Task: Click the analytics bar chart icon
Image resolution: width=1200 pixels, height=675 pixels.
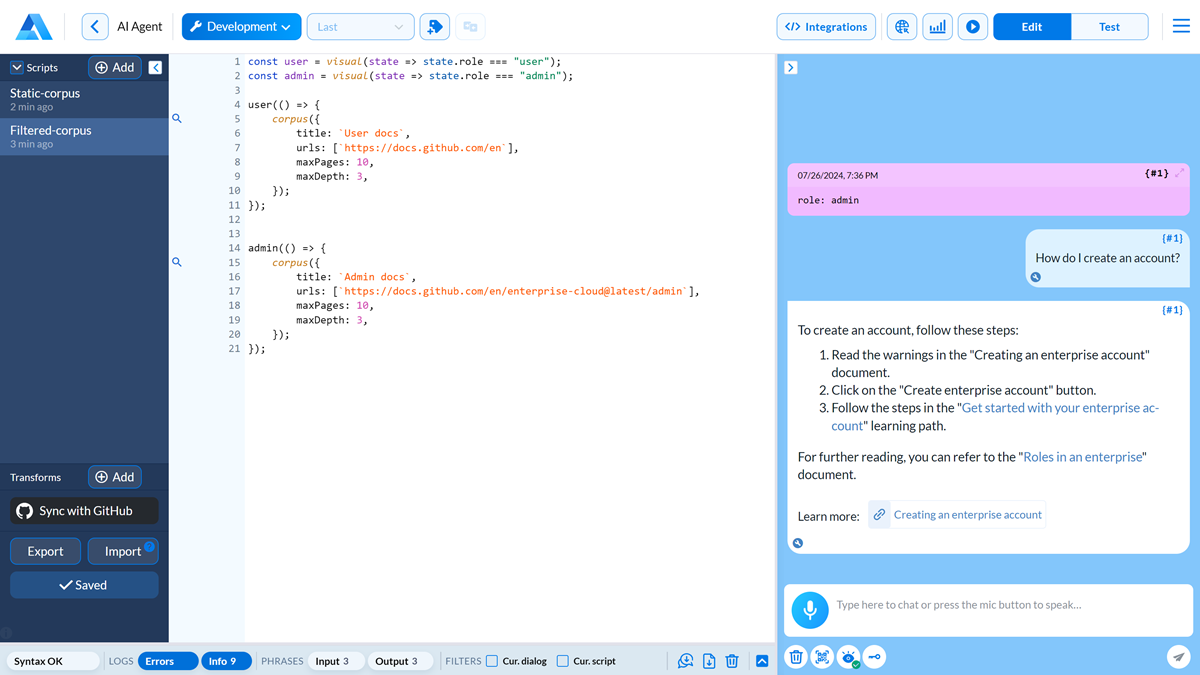Action: click(937, 27)
